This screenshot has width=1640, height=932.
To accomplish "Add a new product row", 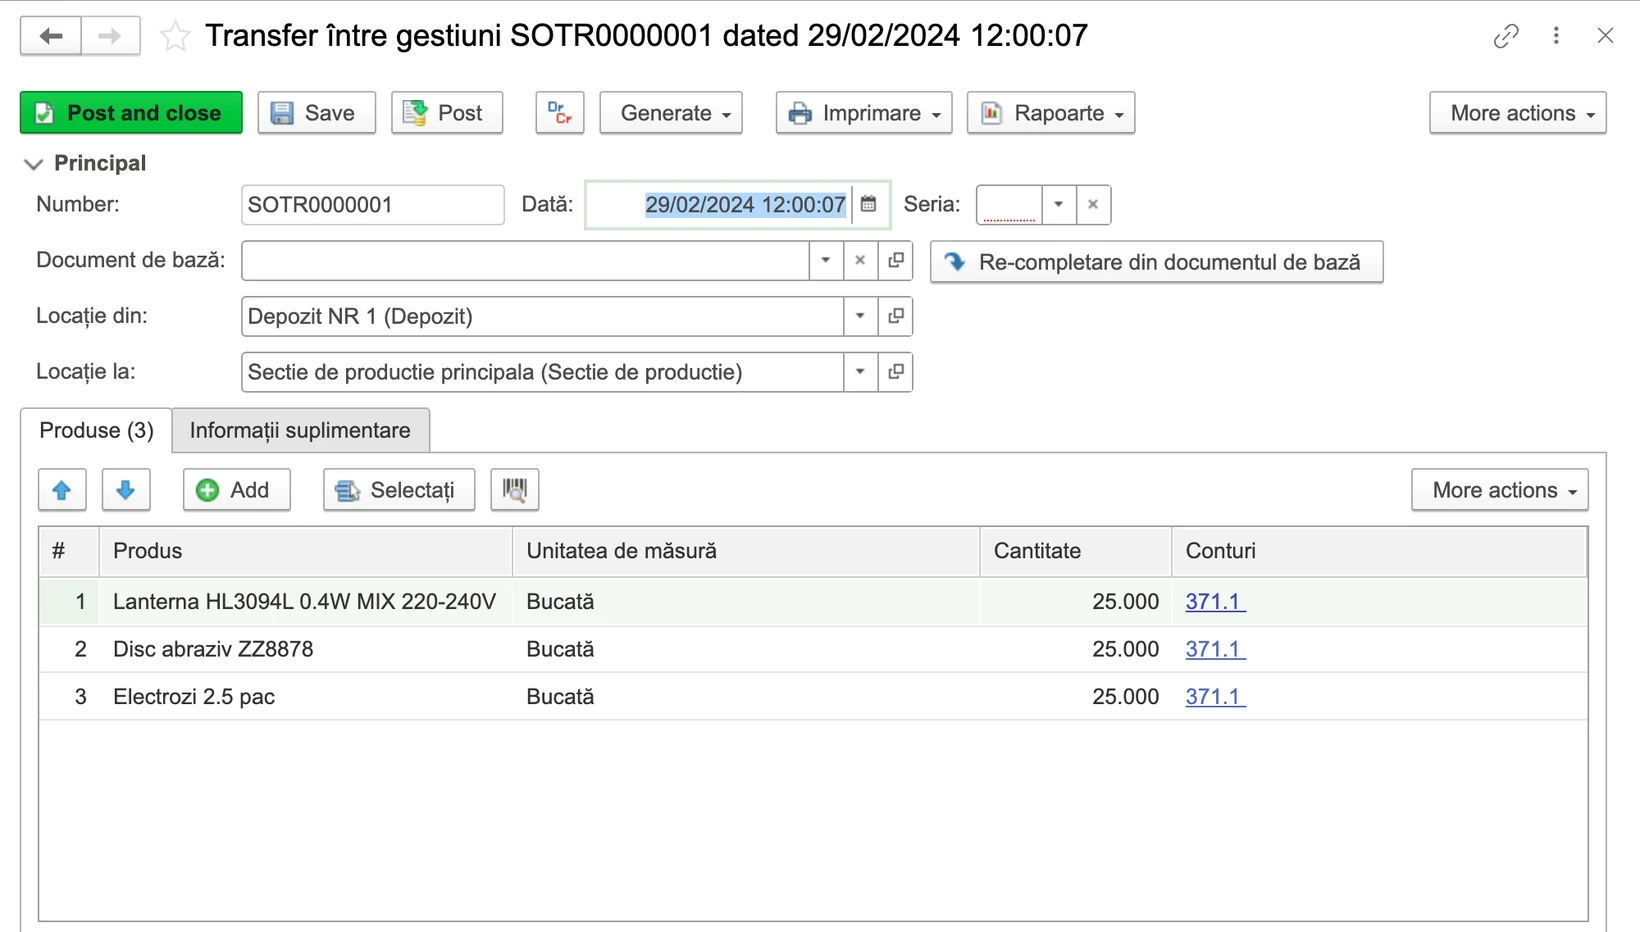I will coord(237,490).
